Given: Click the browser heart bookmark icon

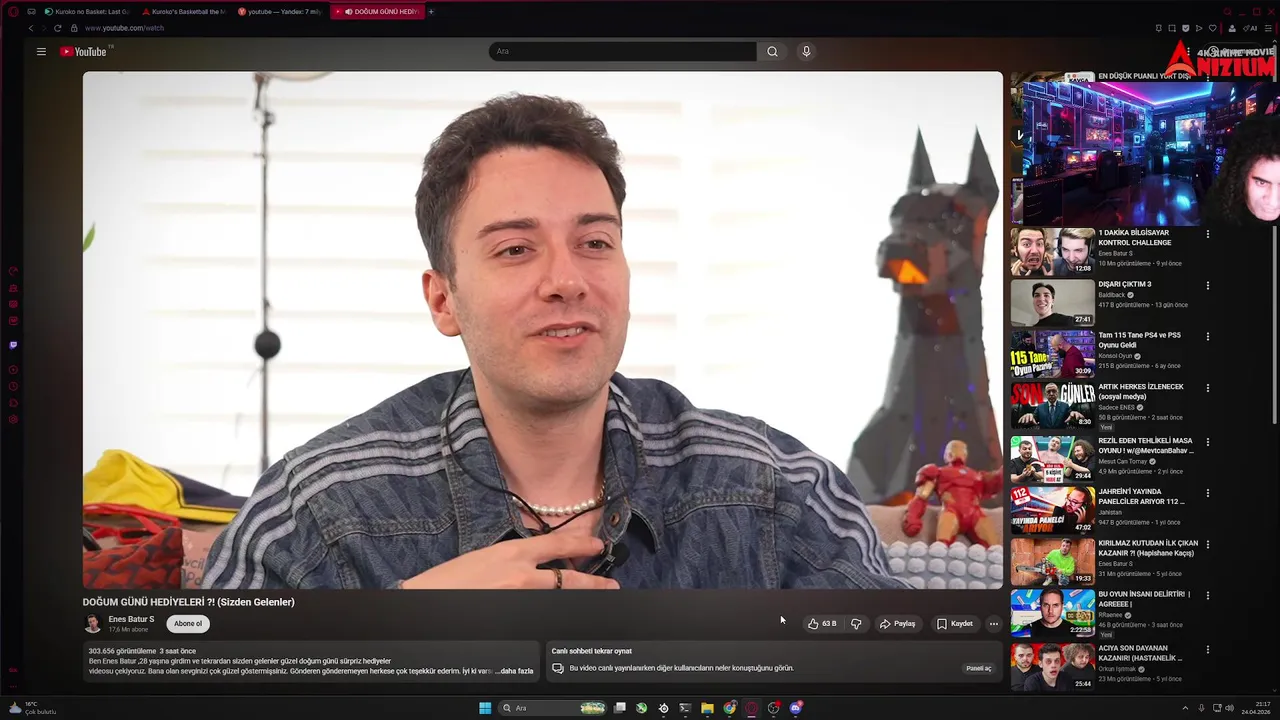Looking at the screenshot, I should pyautogui.click(x=1212, y=28).
